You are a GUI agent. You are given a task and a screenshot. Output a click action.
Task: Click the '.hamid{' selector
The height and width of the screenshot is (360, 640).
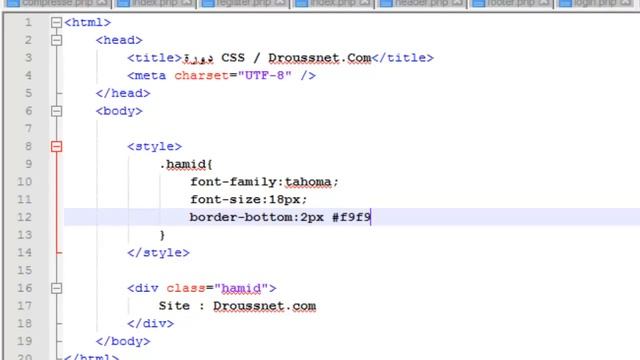(x=186, y=164)
